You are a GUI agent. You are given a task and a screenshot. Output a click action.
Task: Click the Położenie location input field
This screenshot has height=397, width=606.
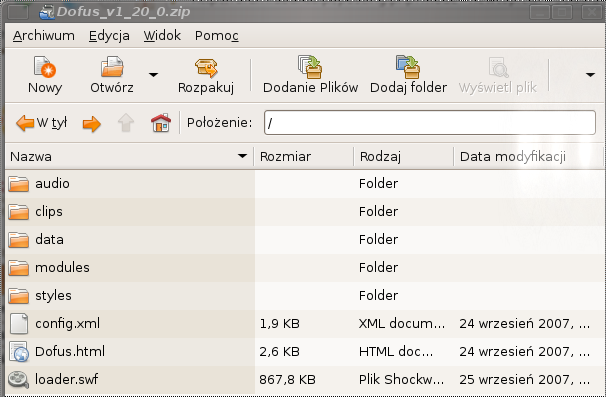(430, 123)
